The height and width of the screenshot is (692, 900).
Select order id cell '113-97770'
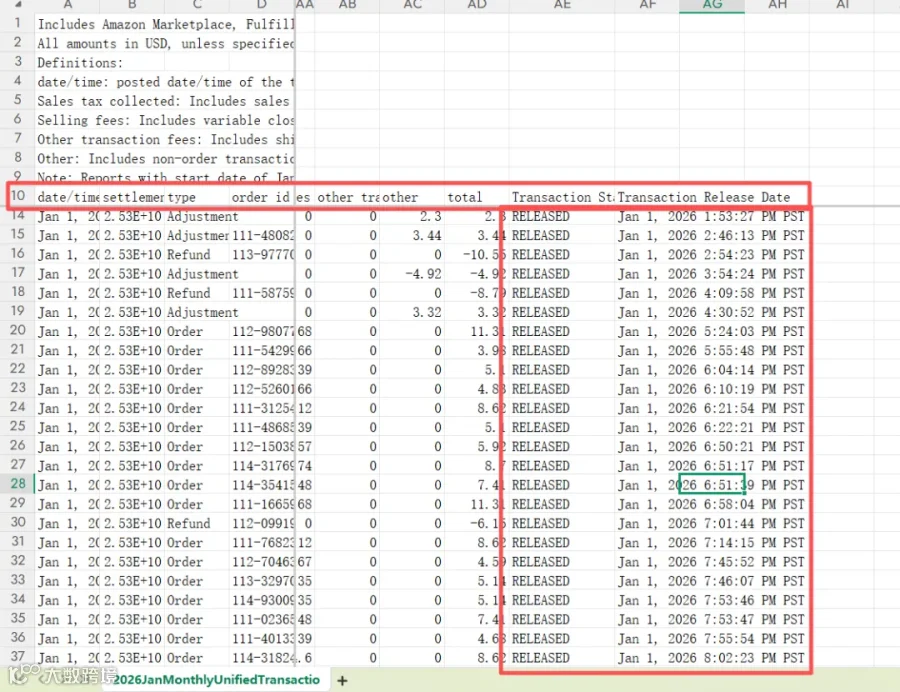pos(263,255)
